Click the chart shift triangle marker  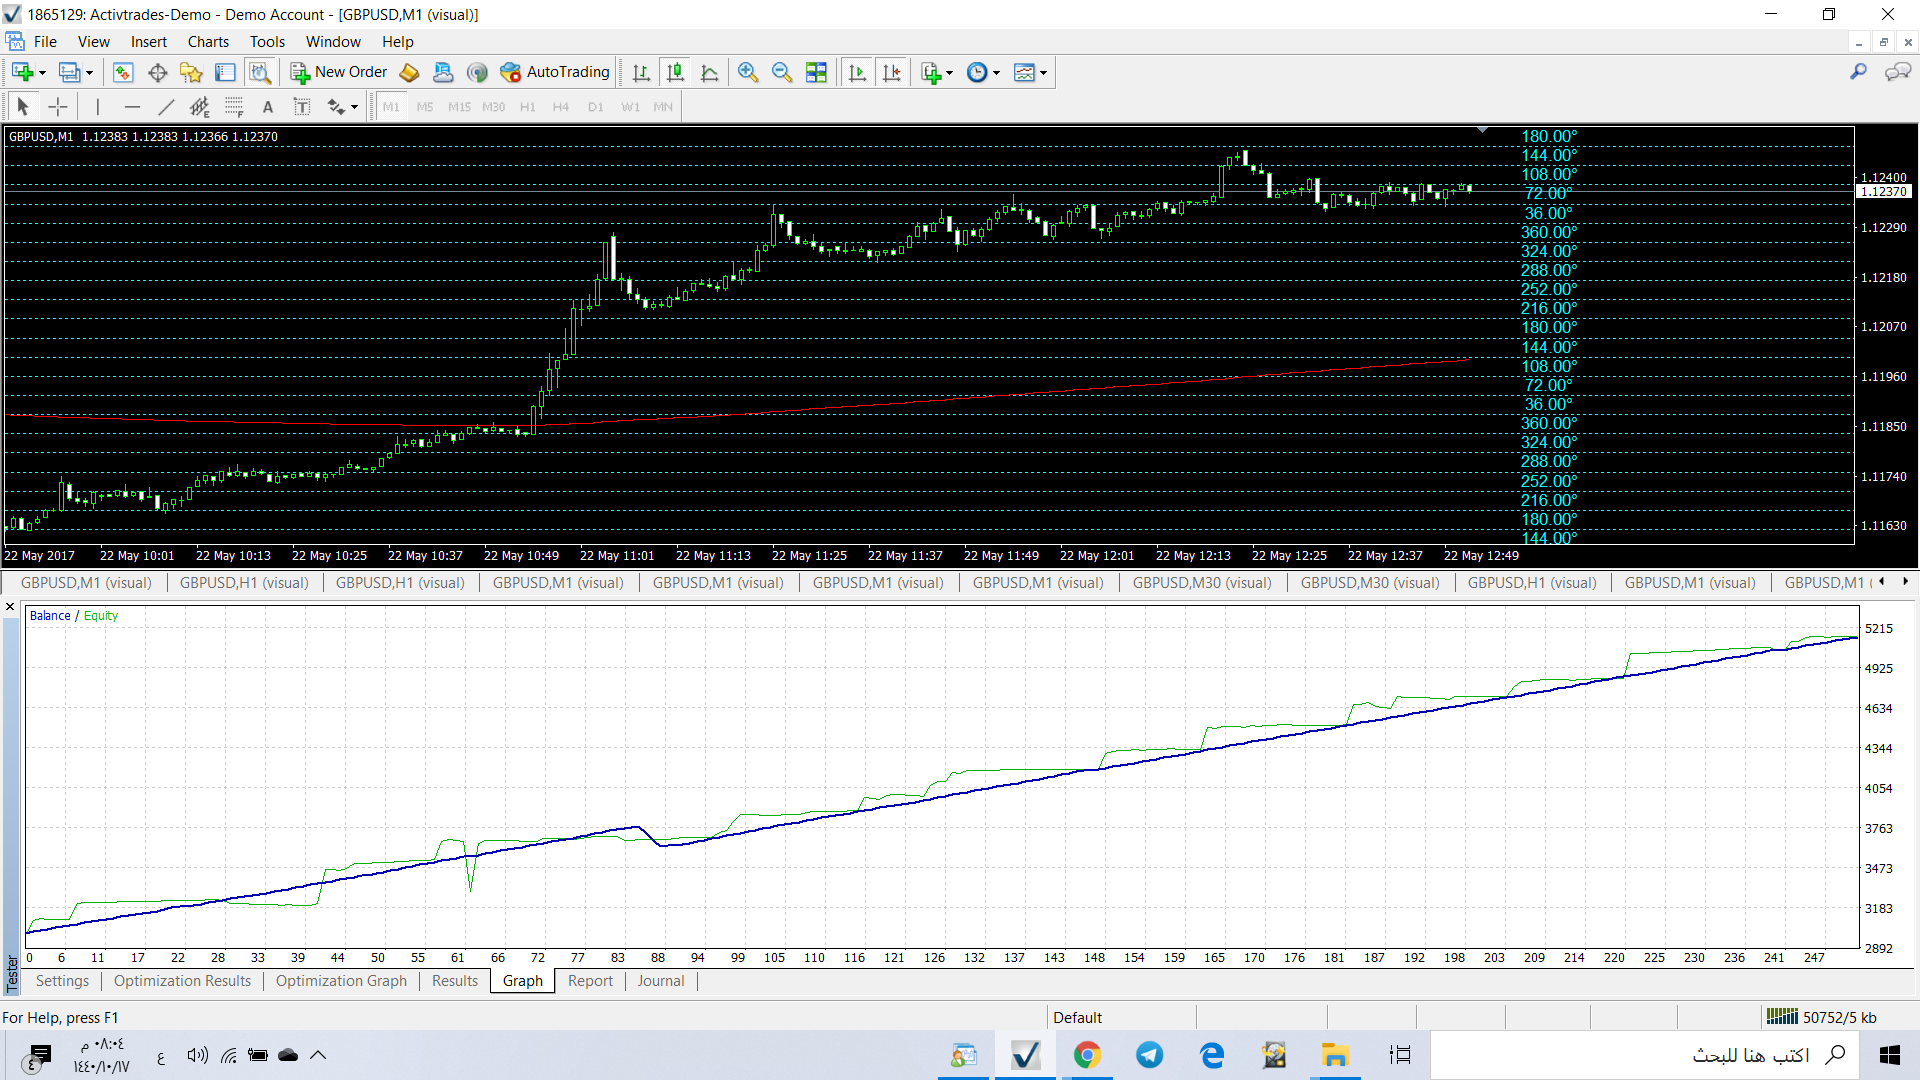1482,130
